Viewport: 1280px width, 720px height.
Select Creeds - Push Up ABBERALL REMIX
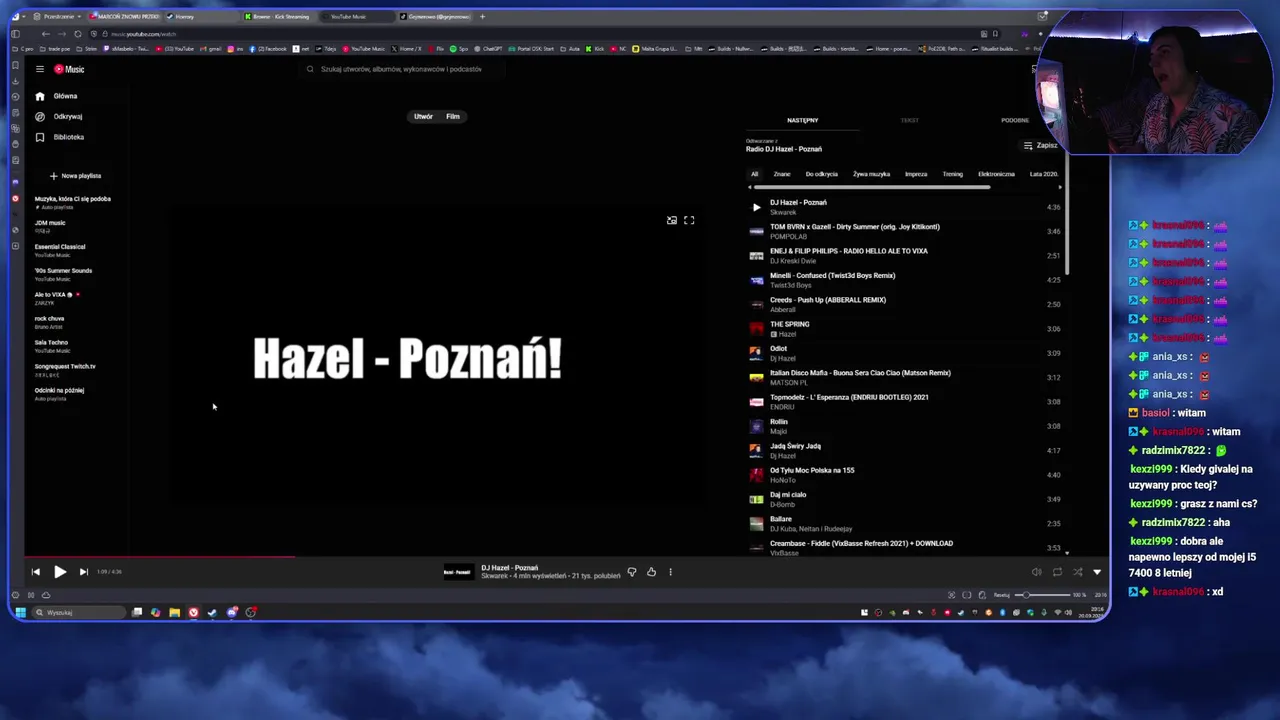click(905, 304)
